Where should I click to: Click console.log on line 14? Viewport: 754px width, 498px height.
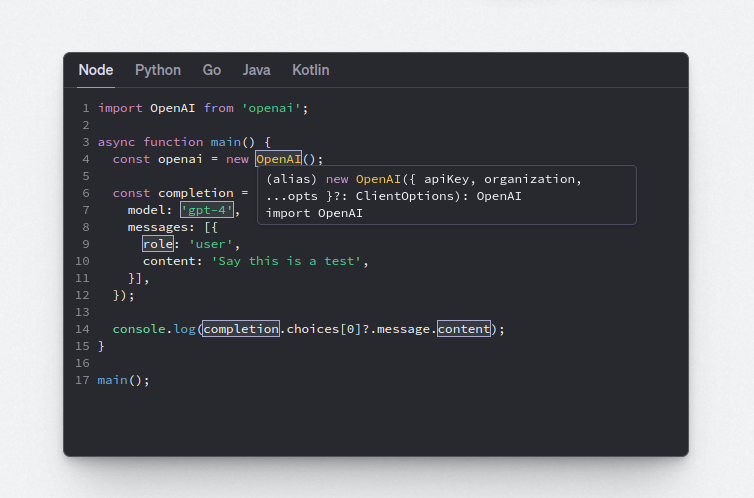[x=154, y=329]
